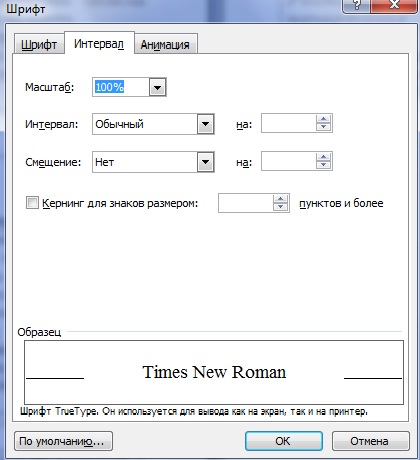Enable Кернинг для знаков размером checkbox

[32, 203]
